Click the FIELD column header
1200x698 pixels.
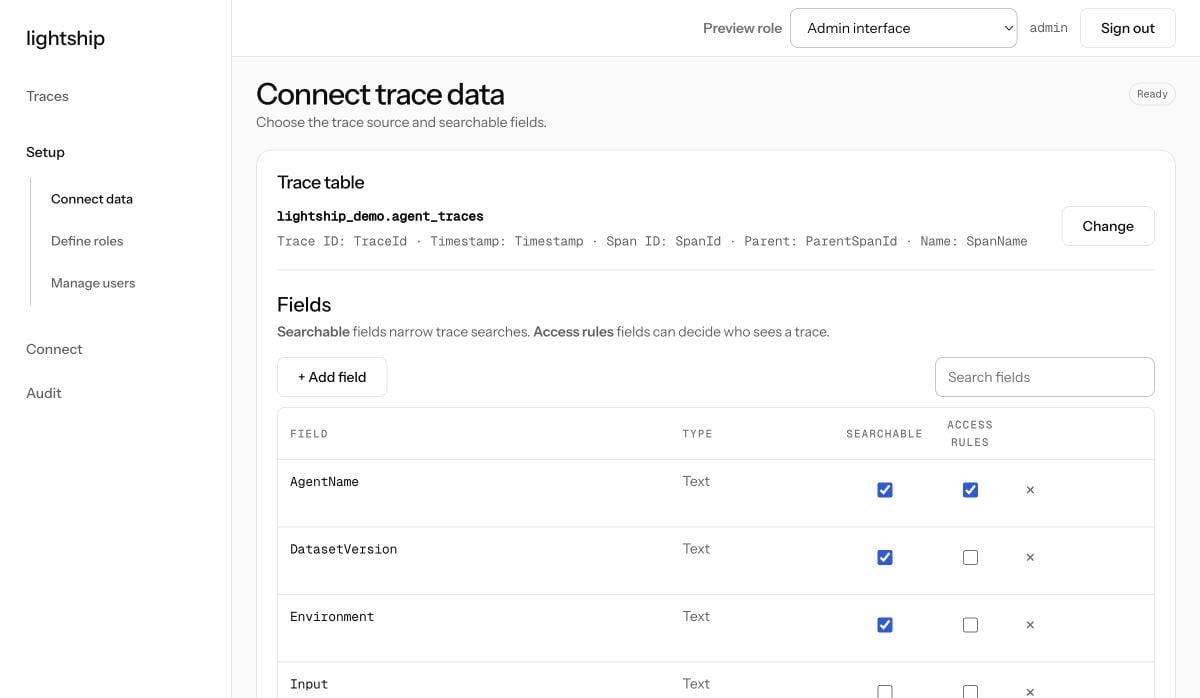(309, 434)
